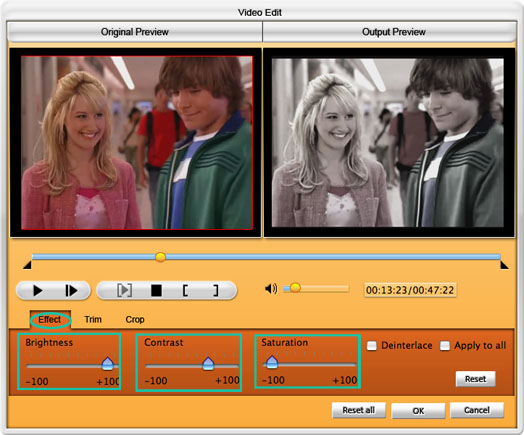Click the yellow playhead on the seek bar

pos(160,257)
